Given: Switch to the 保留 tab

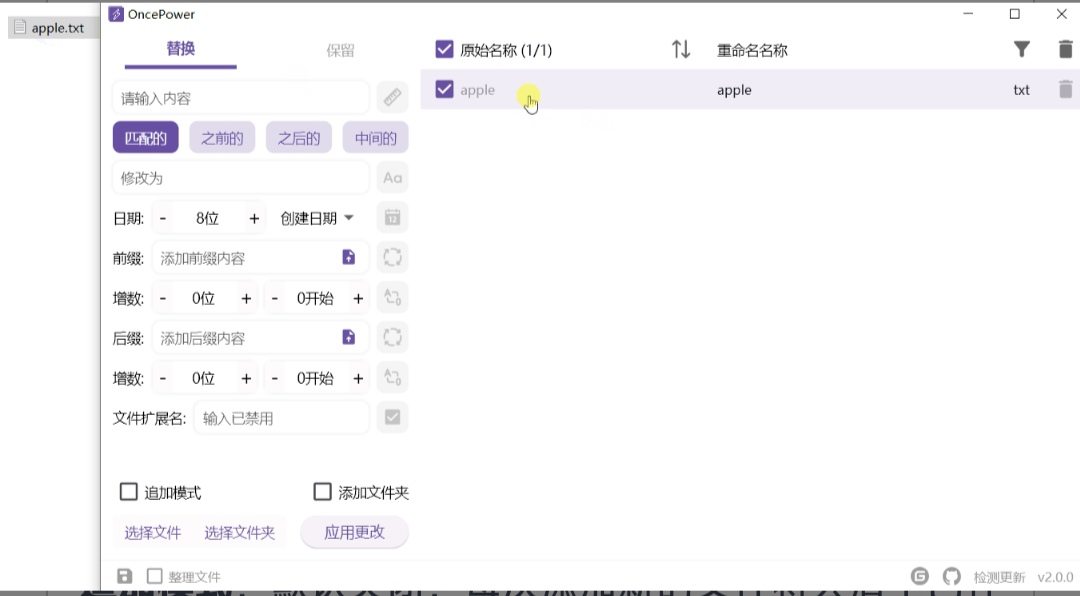Looking at the screenshot, I should 340,50.
